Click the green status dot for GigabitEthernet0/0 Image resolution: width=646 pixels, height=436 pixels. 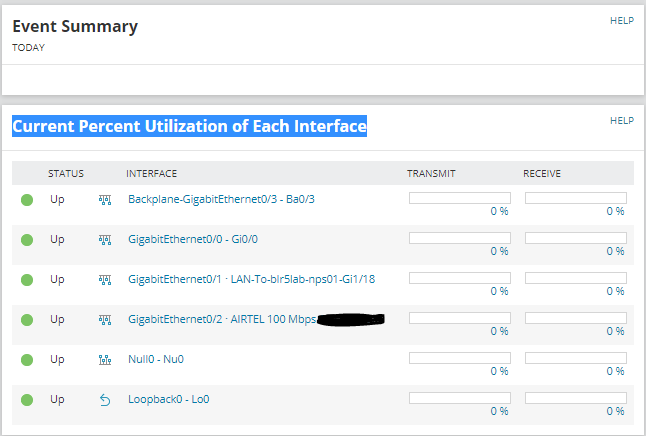(27, 240)
